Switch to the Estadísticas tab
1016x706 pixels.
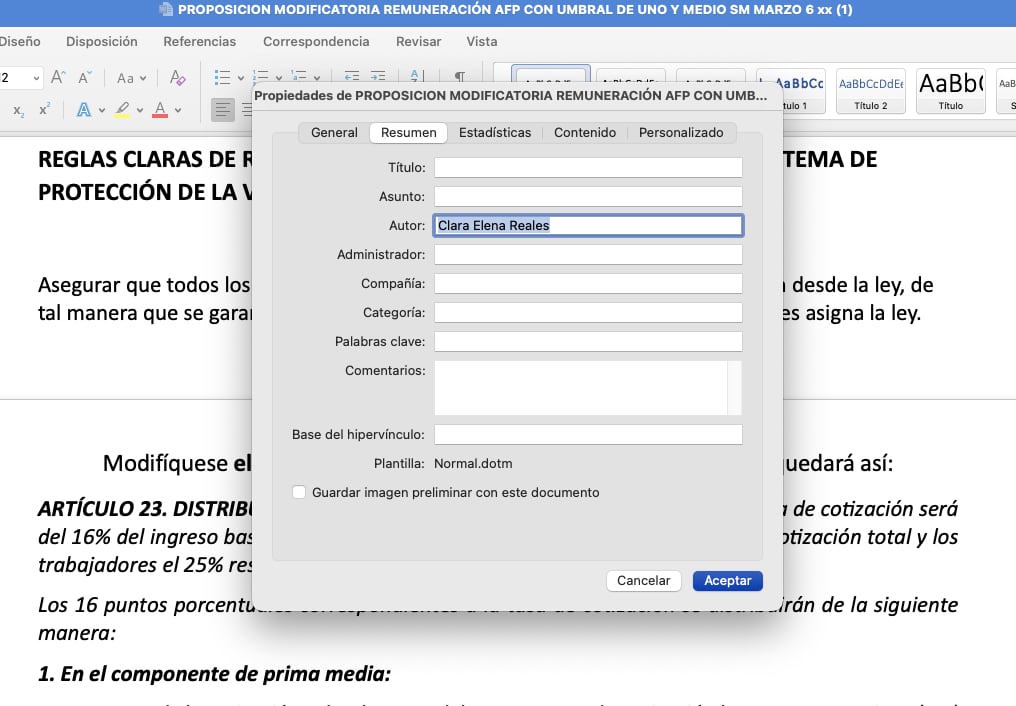click(493, 132)
